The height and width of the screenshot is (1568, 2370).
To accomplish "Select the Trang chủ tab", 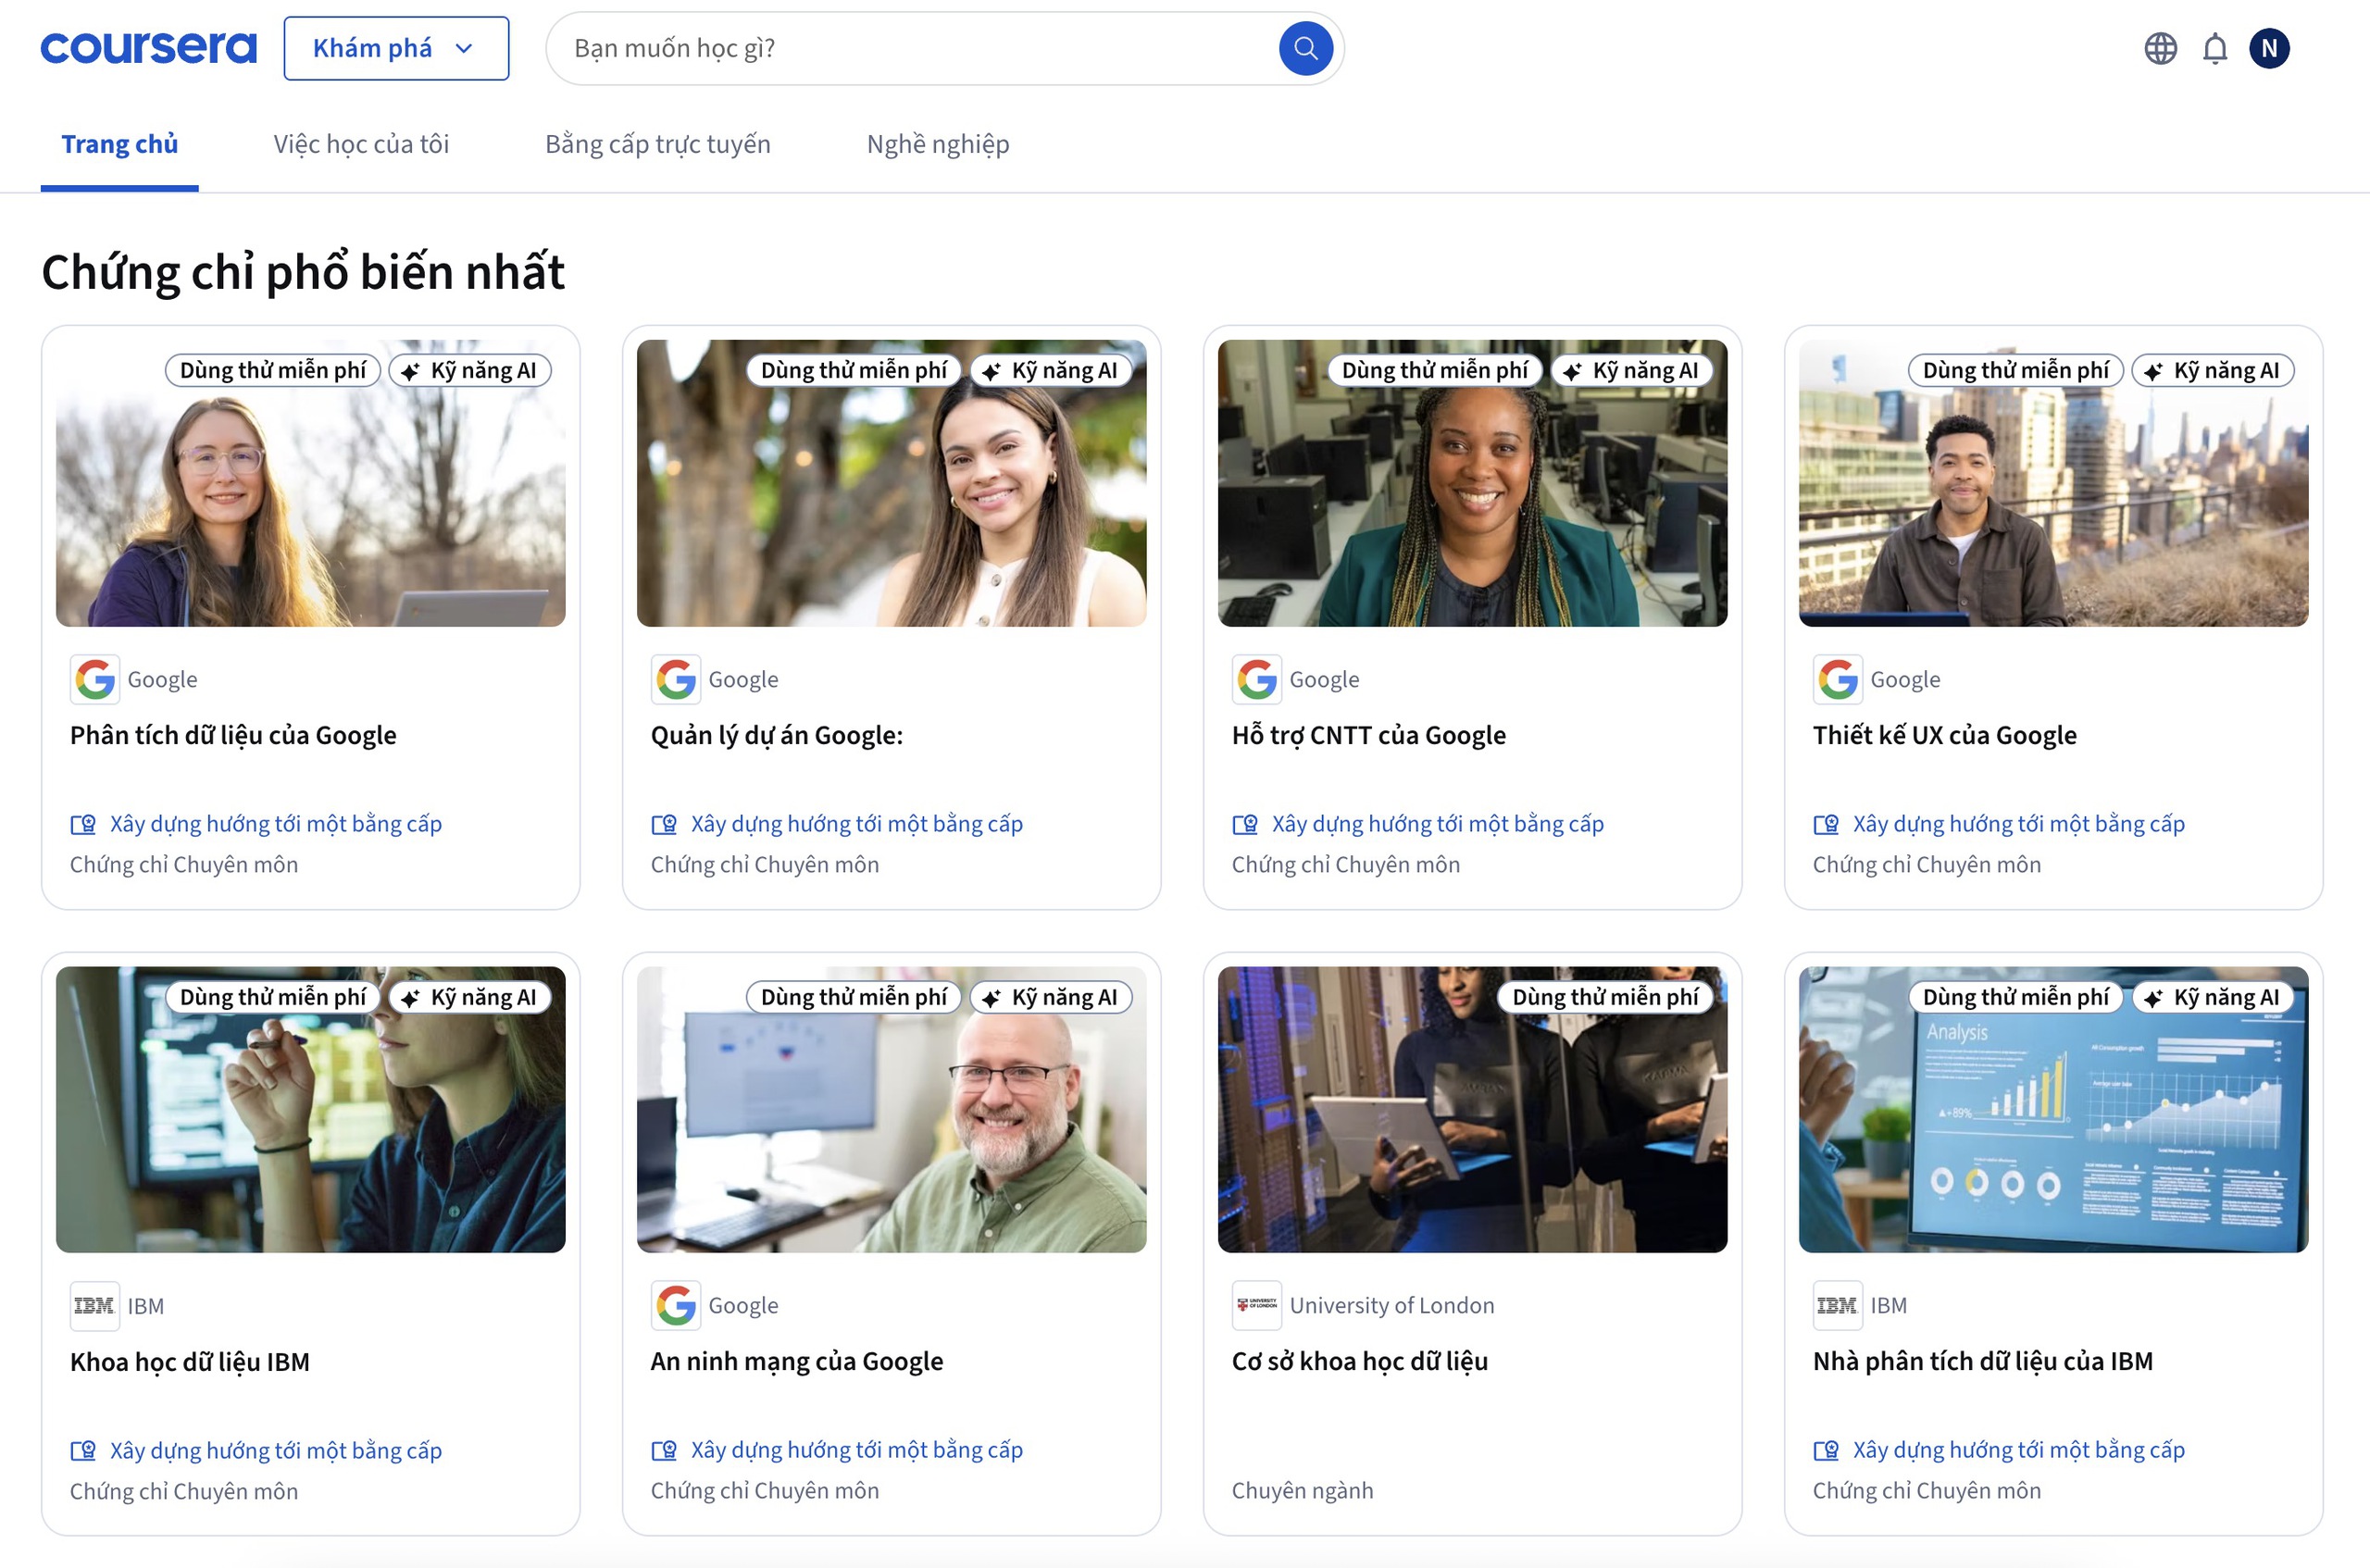I will tap(119, 144).
